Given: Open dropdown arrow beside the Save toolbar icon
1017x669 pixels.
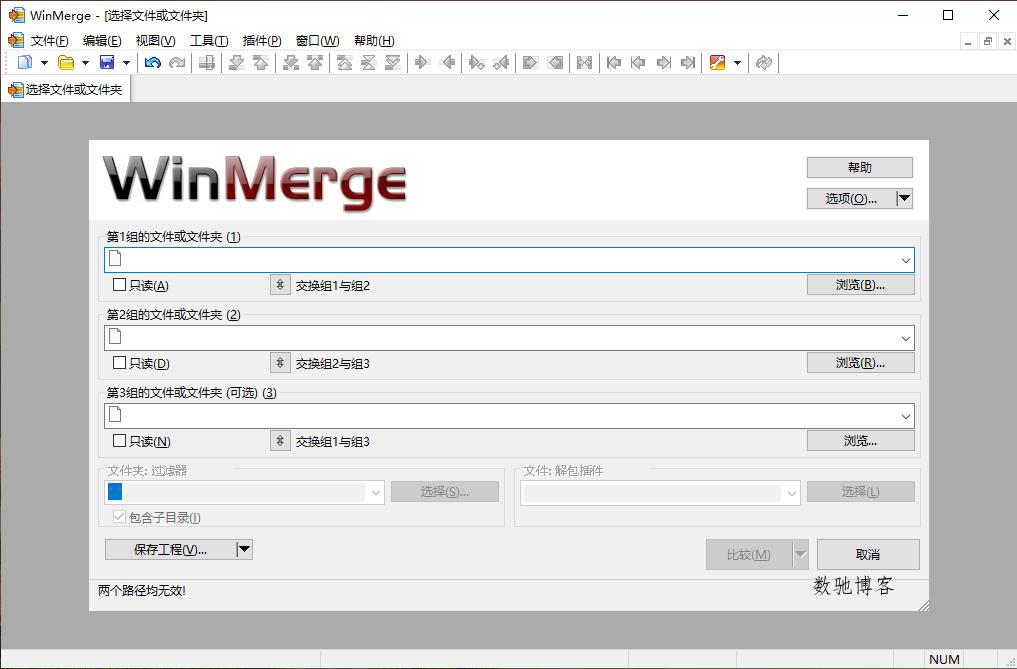Looking at the screenshot, I should (x=126, y=63).
